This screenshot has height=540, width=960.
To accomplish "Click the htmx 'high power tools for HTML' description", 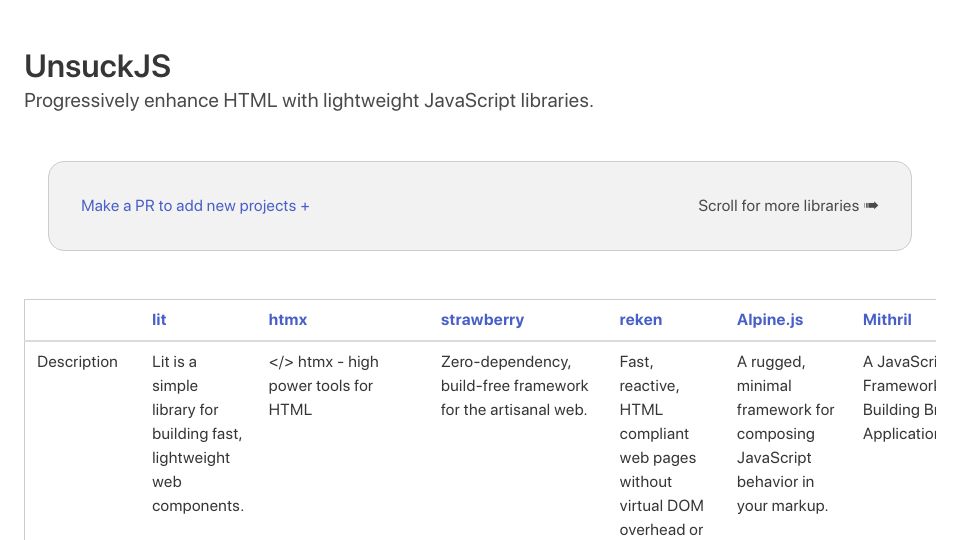I will [323, 386].
